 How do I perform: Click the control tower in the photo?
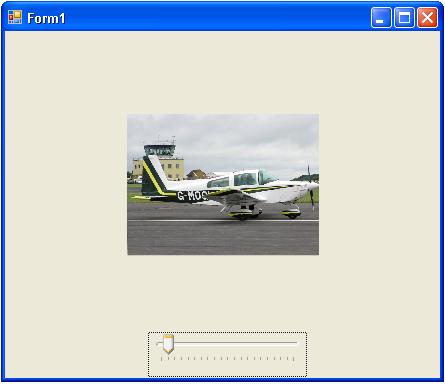pyautogui.click(x=160, y=151)
